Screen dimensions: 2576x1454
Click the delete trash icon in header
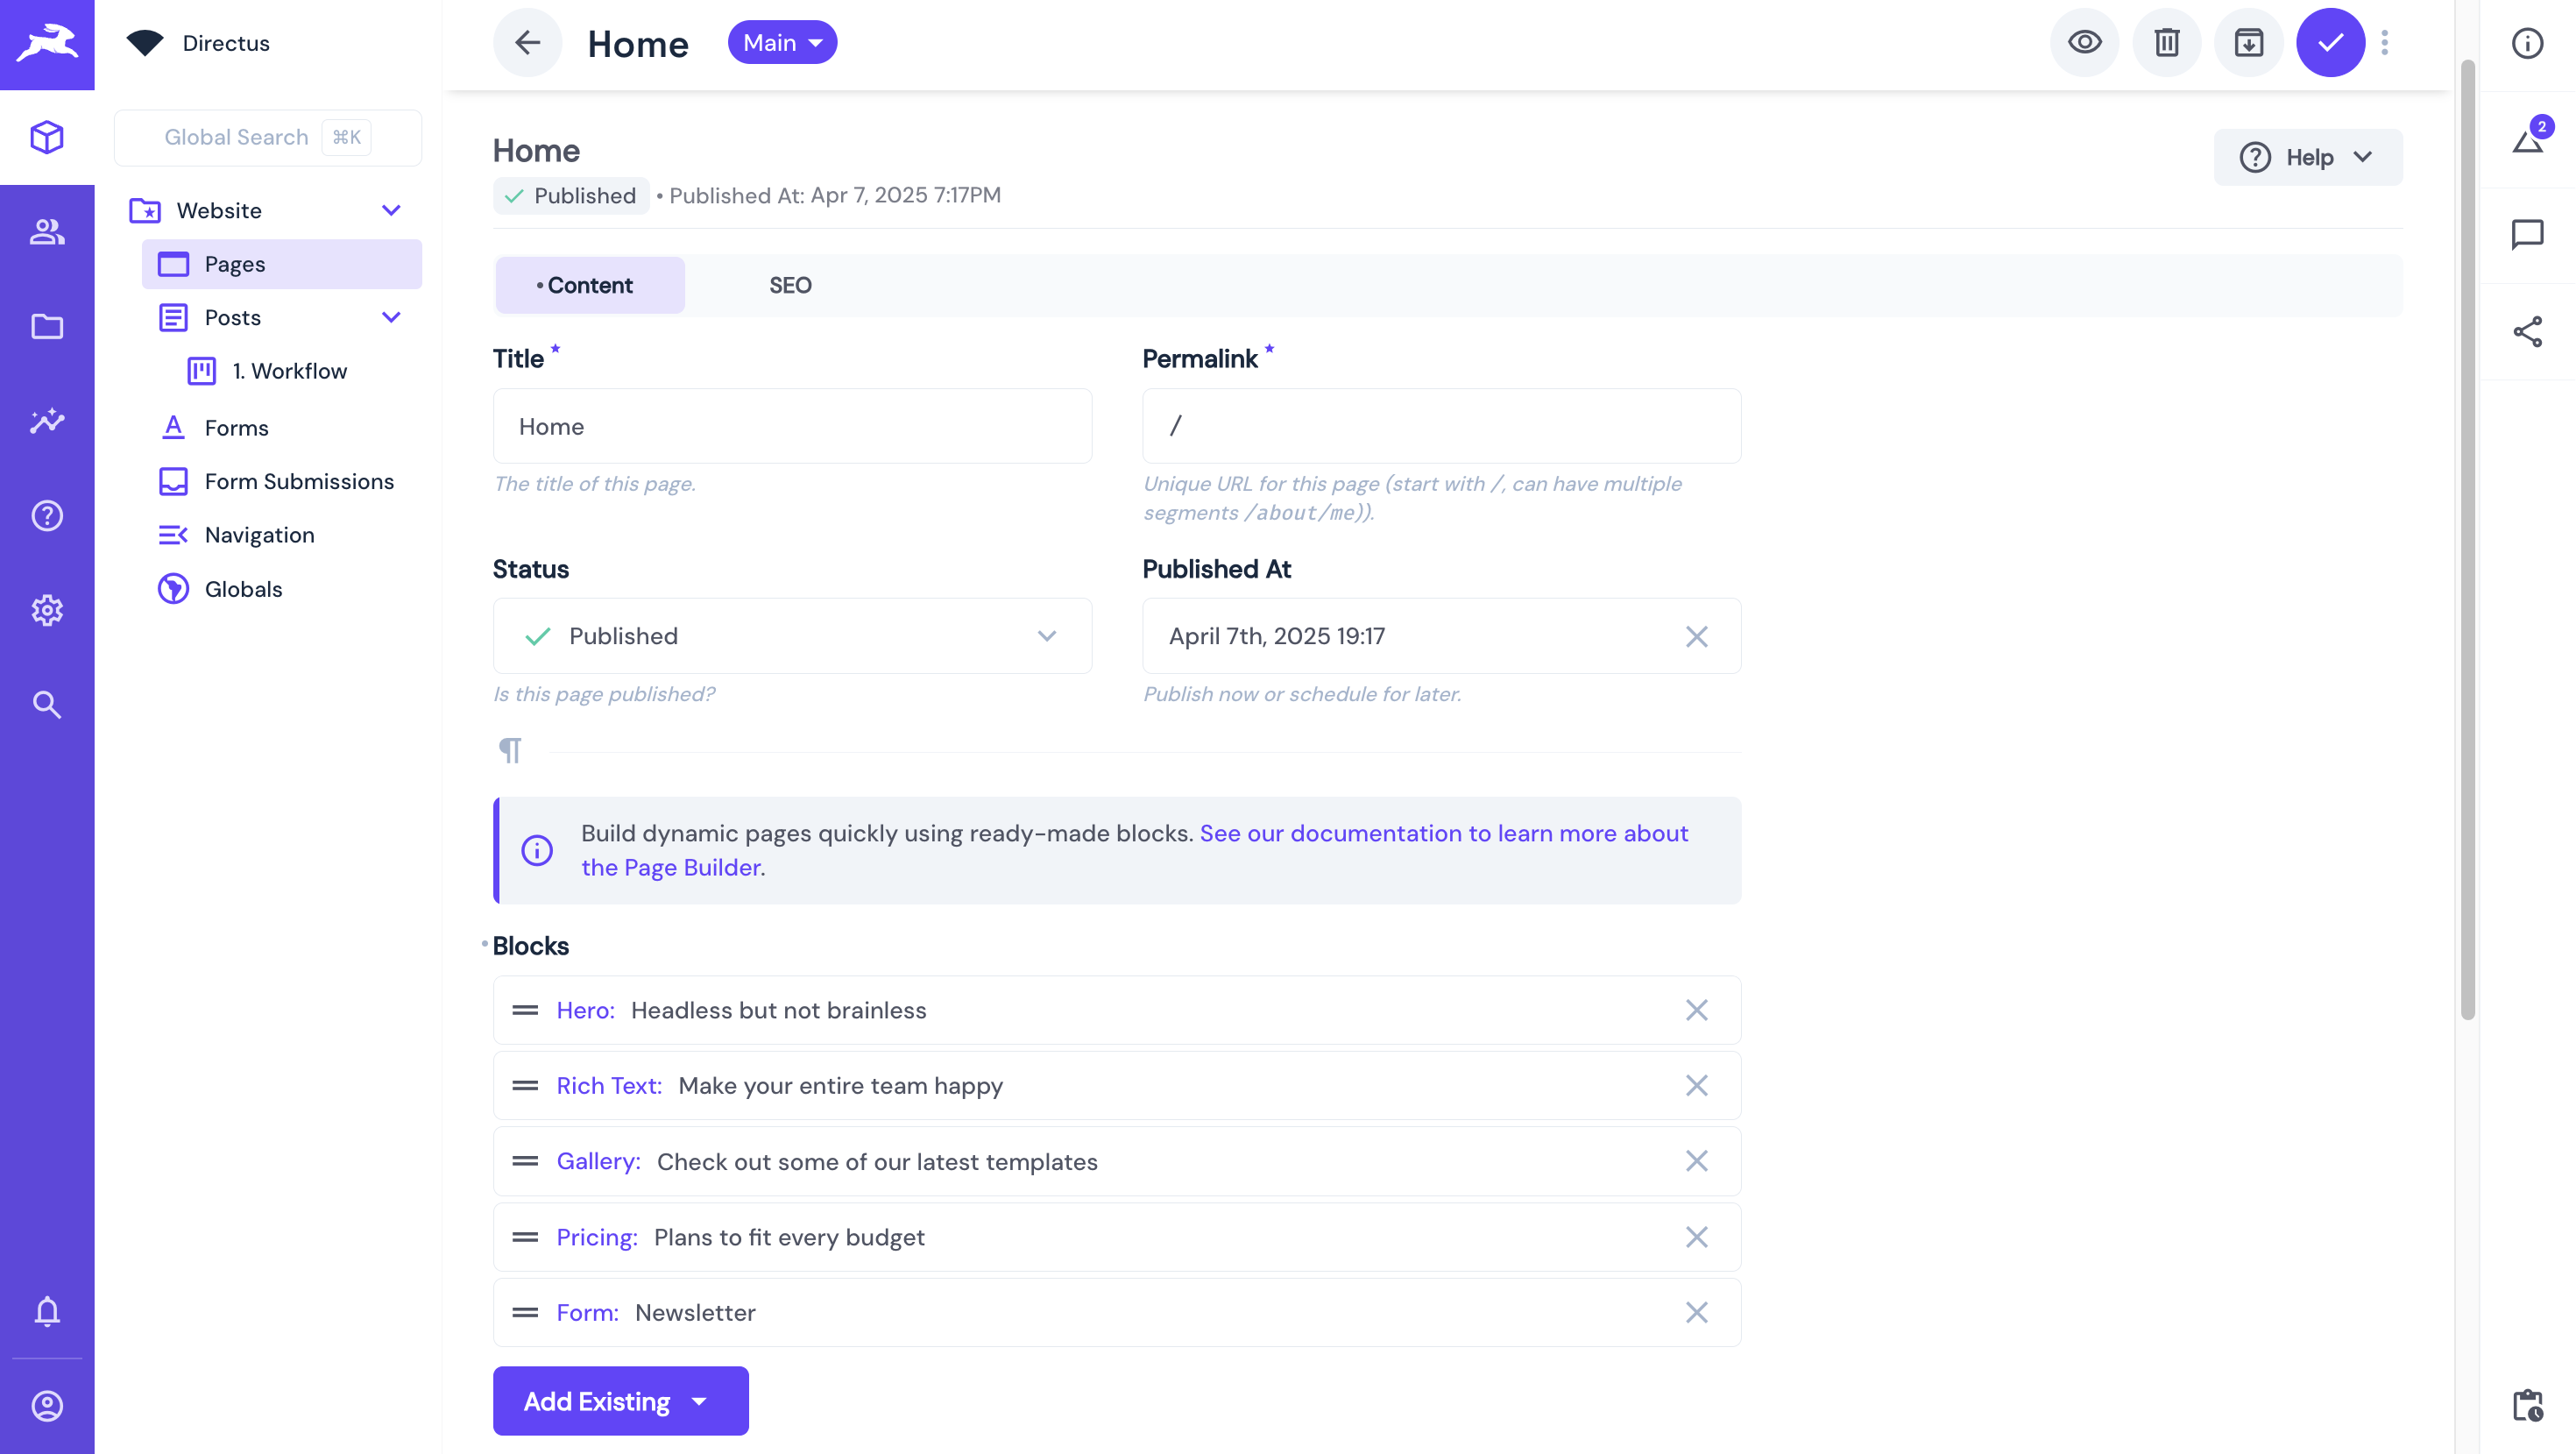click(2166, 43)
